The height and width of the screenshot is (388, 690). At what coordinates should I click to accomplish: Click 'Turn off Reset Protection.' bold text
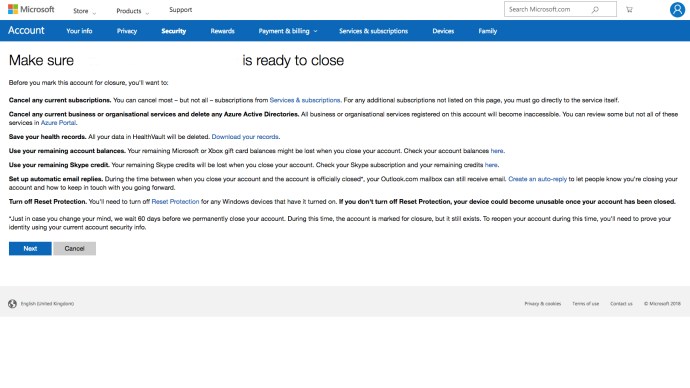click(48, 201)
